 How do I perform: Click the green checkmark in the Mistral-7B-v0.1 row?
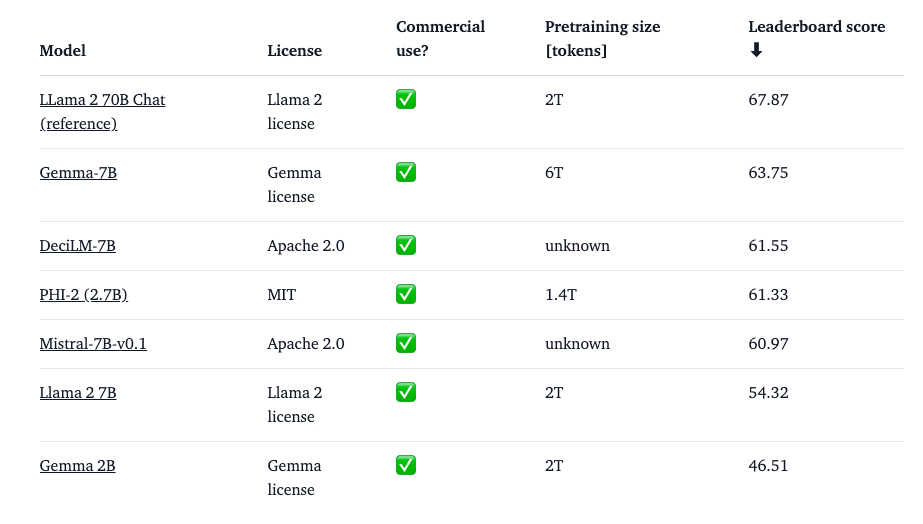[406, 343]
